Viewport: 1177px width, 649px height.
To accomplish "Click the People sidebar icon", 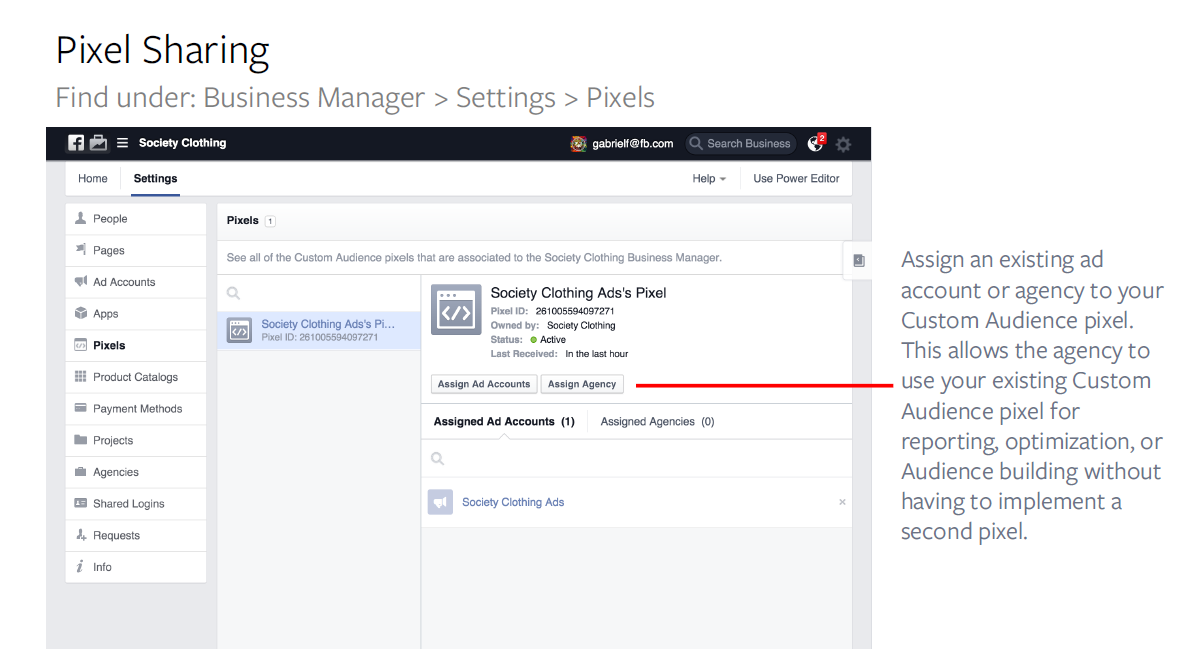I will 80,218.
